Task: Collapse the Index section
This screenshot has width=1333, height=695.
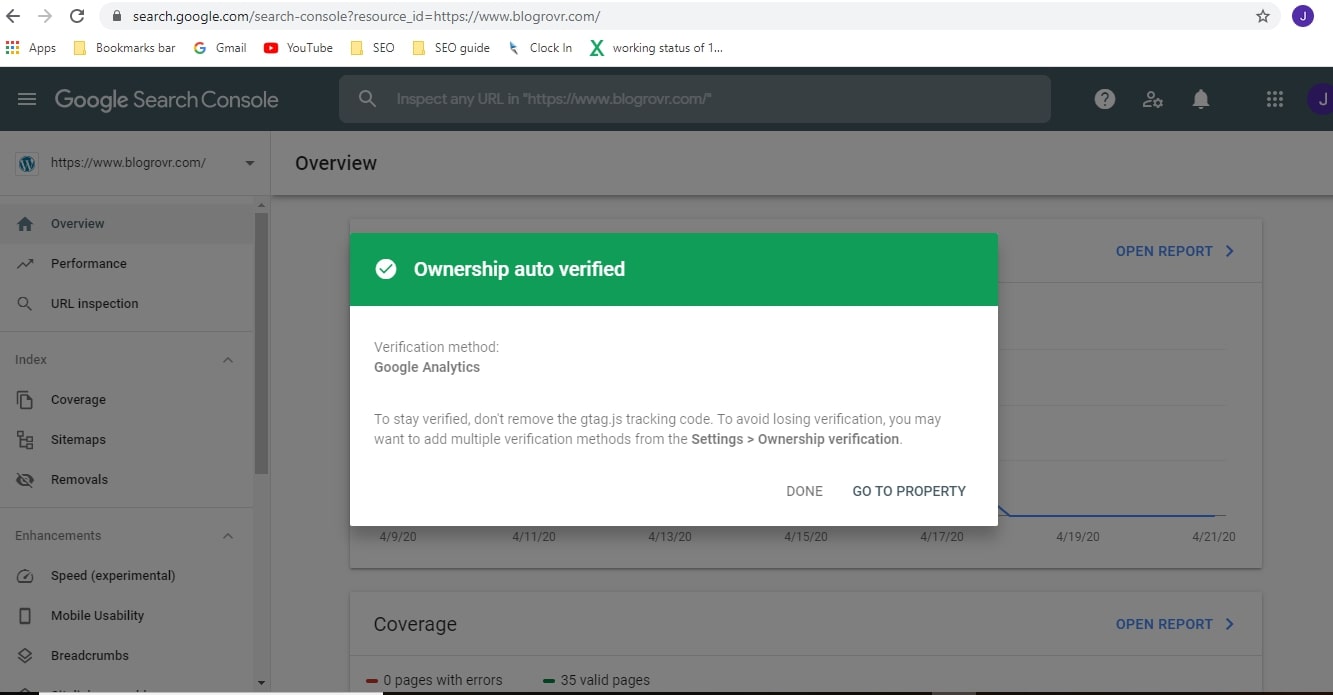Action: click(228, 359)
